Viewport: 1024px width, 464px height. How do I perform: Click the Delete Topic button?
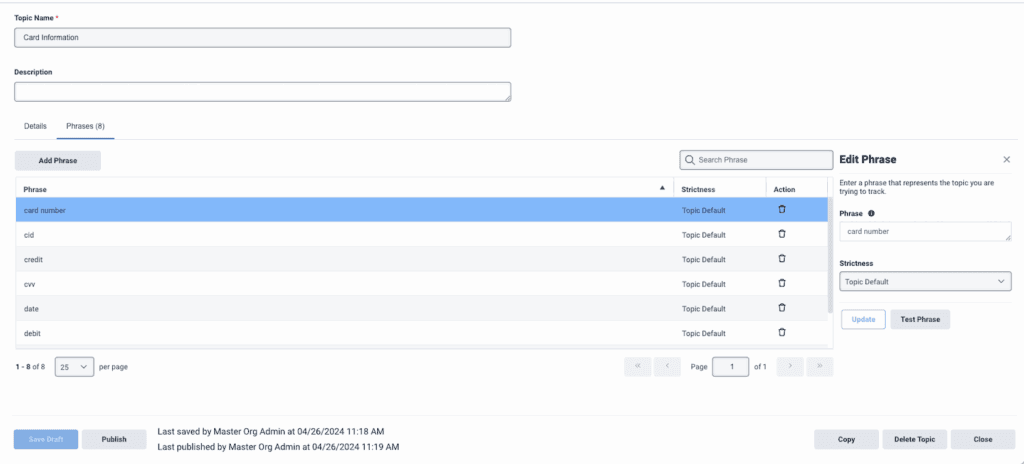point(914,439)
